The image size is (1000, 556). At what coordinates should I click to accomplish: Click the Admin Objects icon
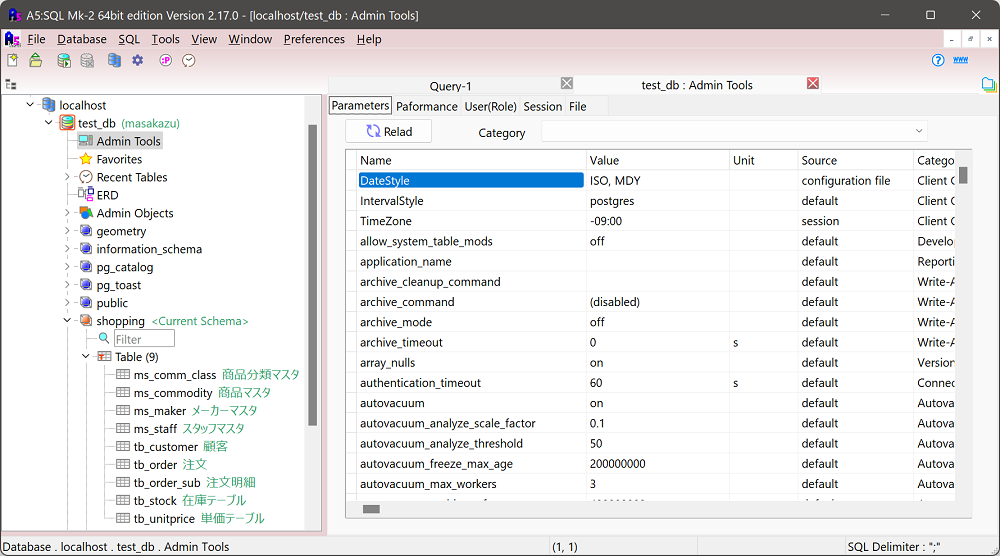pos(86,212)
